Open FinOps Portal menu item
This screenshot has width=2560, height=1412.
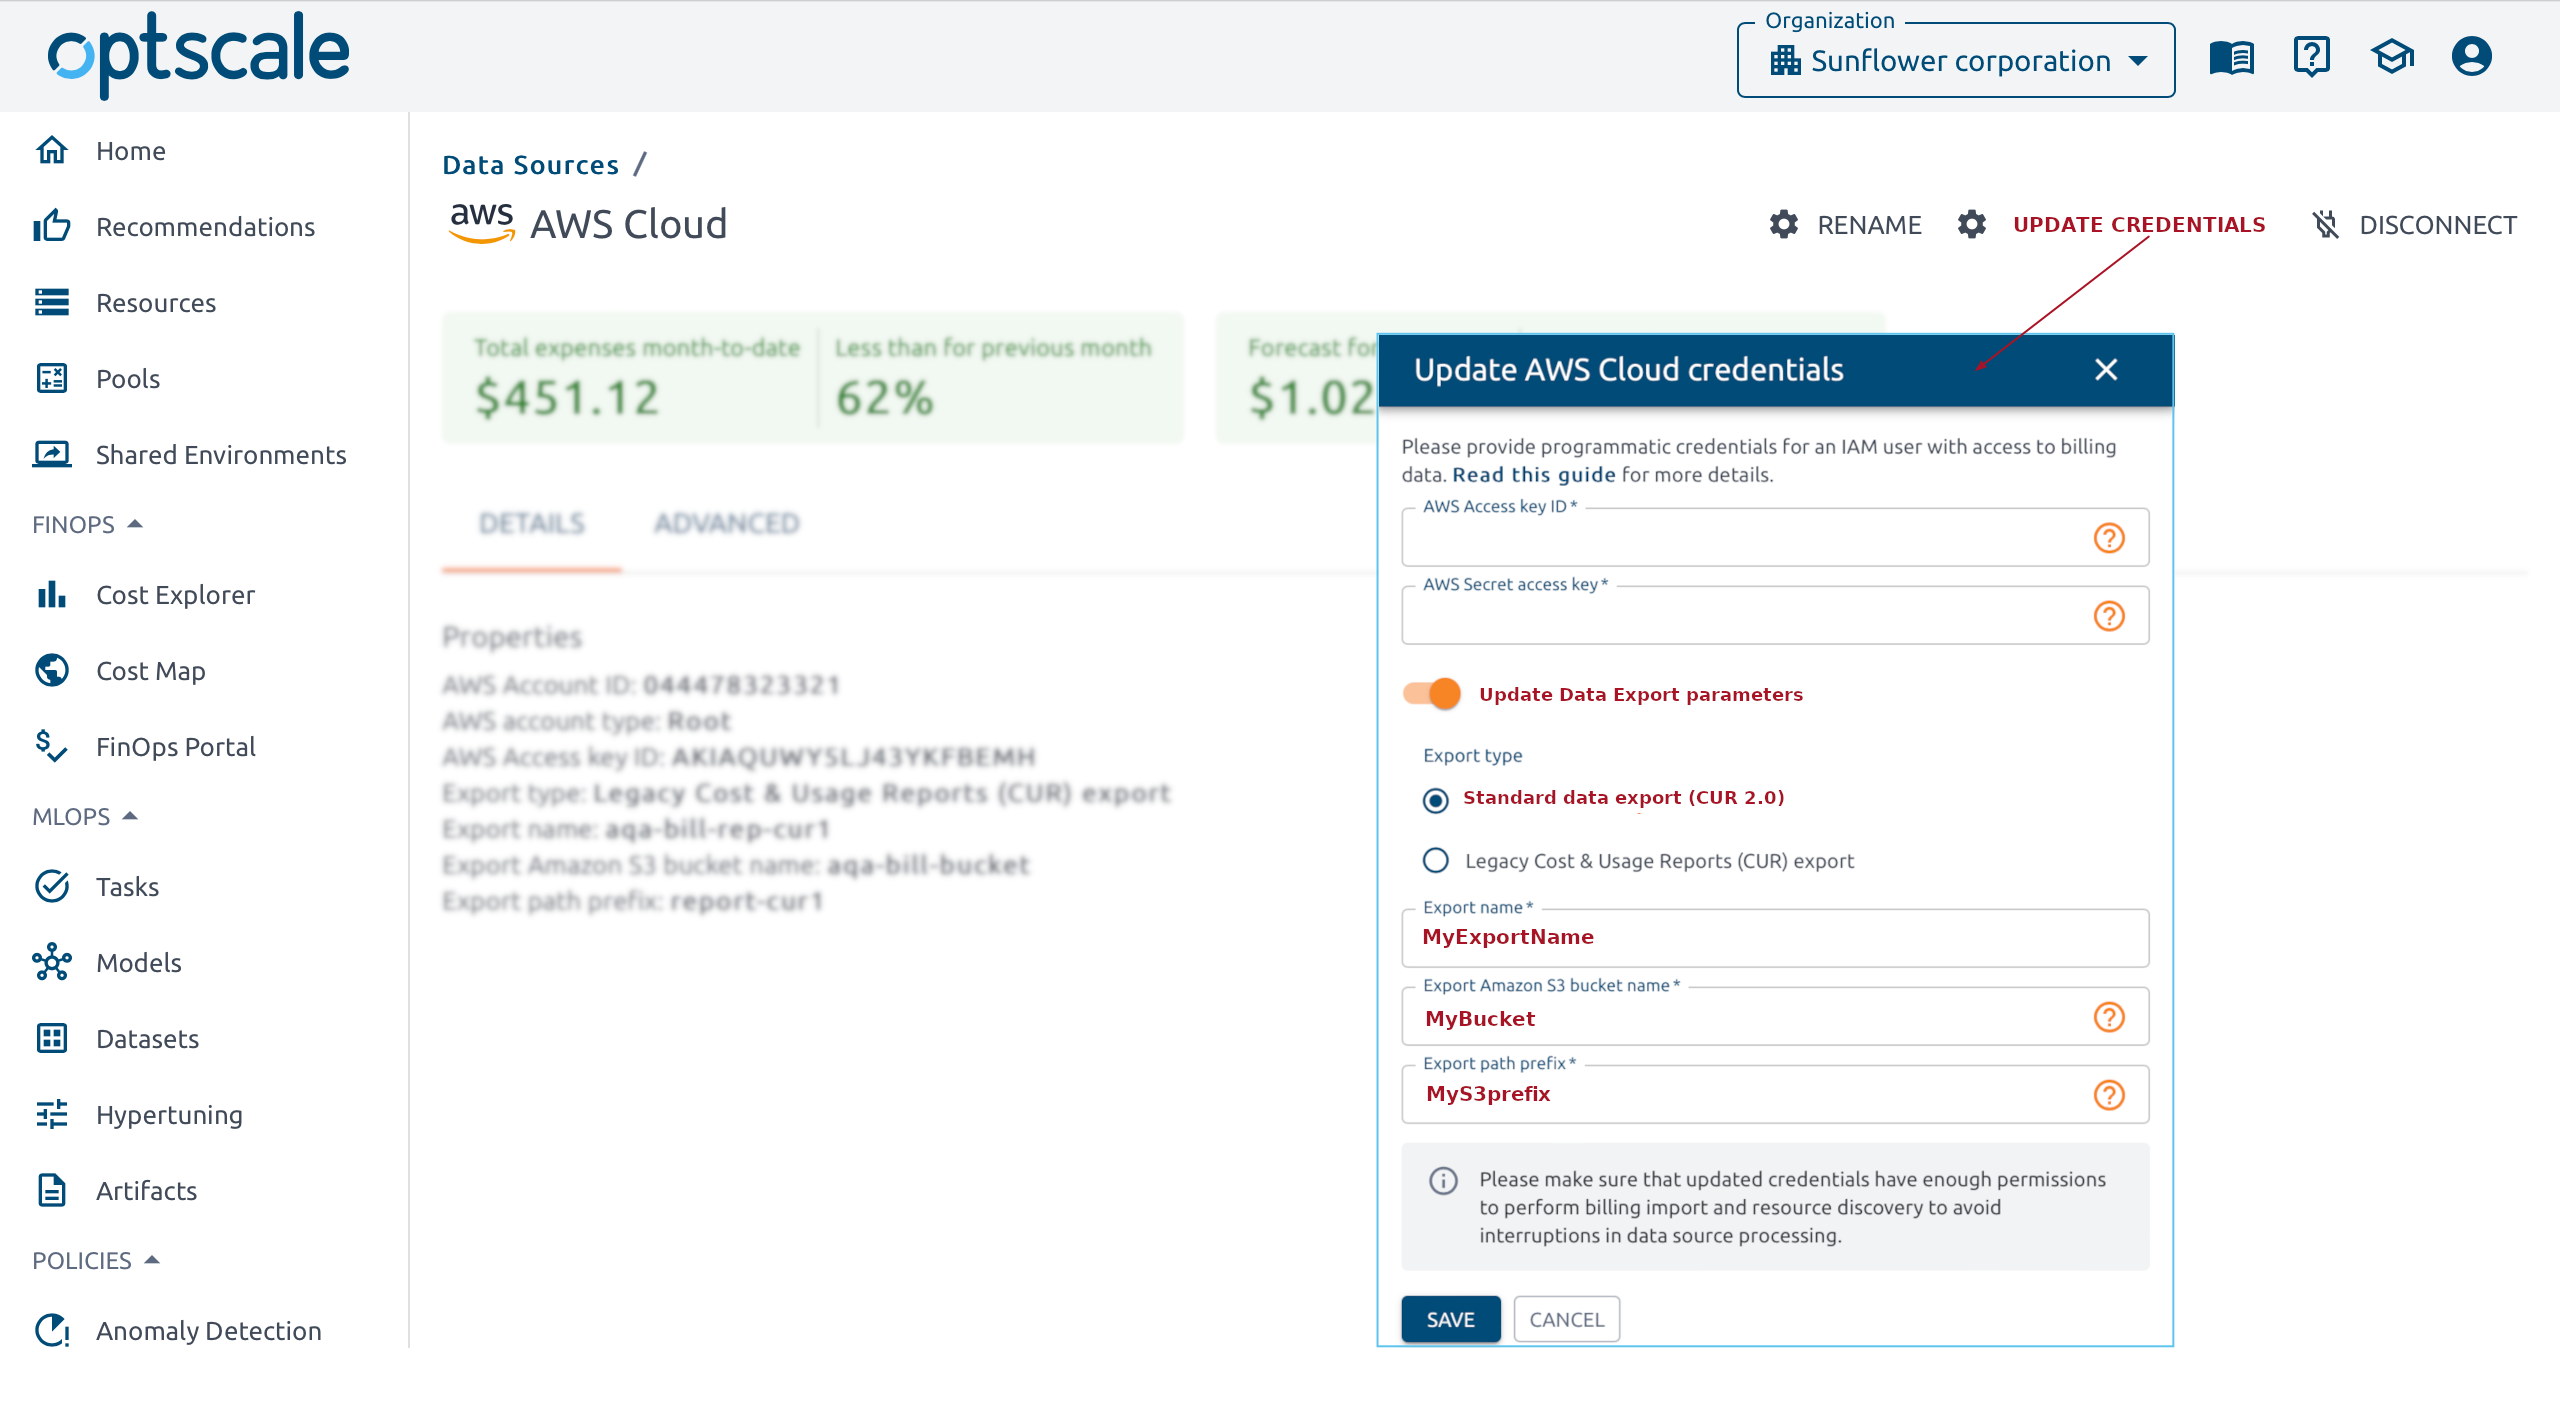tap(176, 747)
